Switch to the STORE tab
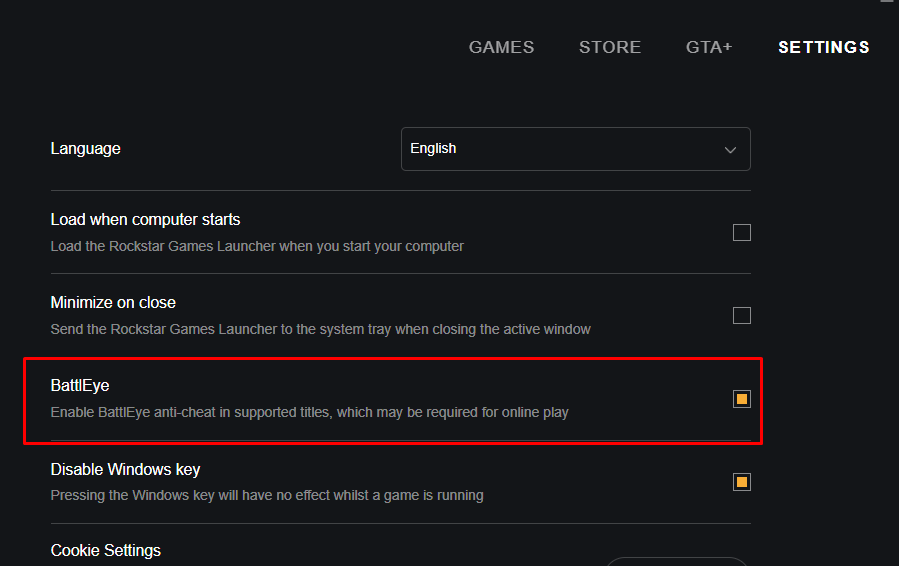The height and width of the screenshot is (566, 899). (x=609, y=47)
